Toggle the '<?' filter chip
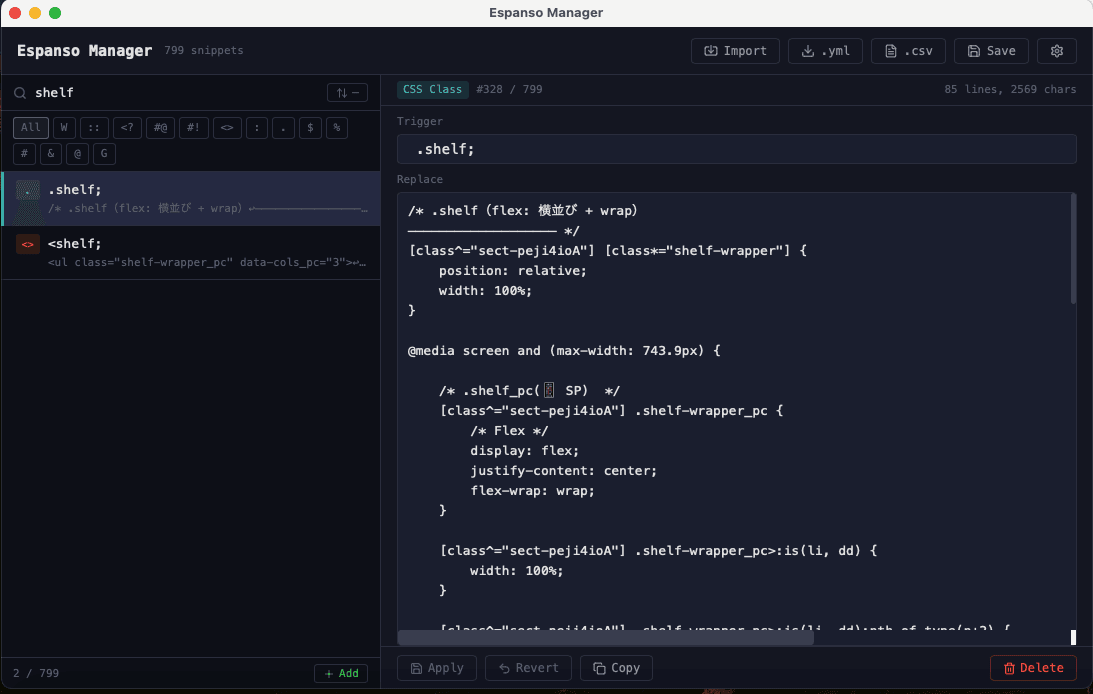 (x=127, y=128)
